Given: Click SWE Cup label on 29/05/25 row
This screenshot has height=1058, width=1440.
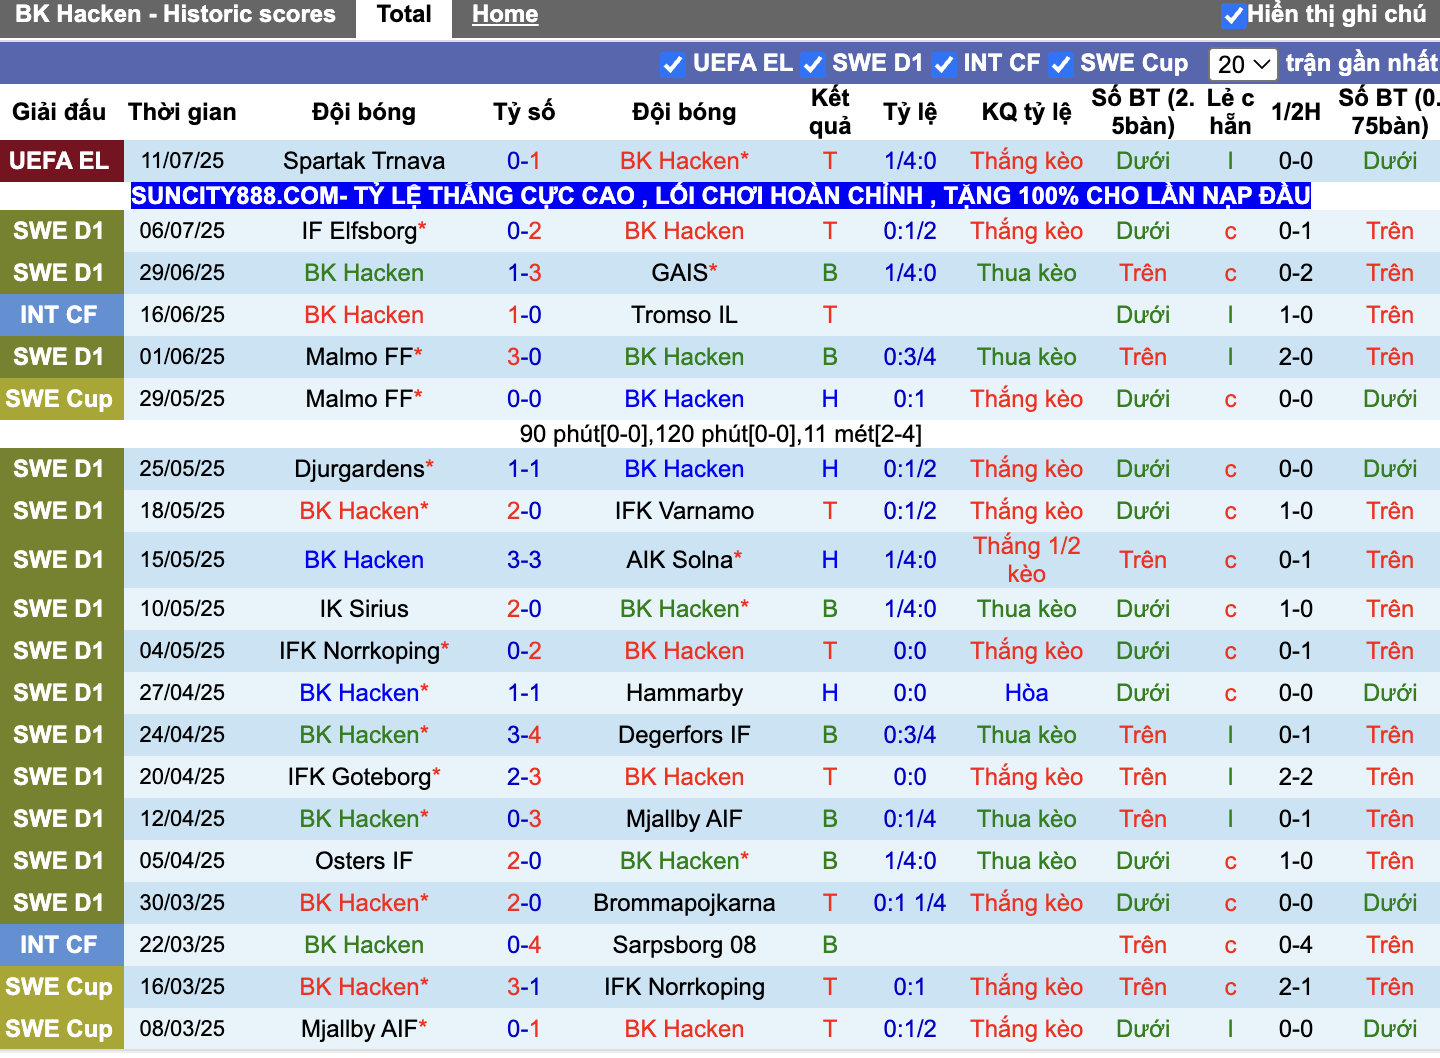Looking at the screenshot, I should [x=59, y=399].
